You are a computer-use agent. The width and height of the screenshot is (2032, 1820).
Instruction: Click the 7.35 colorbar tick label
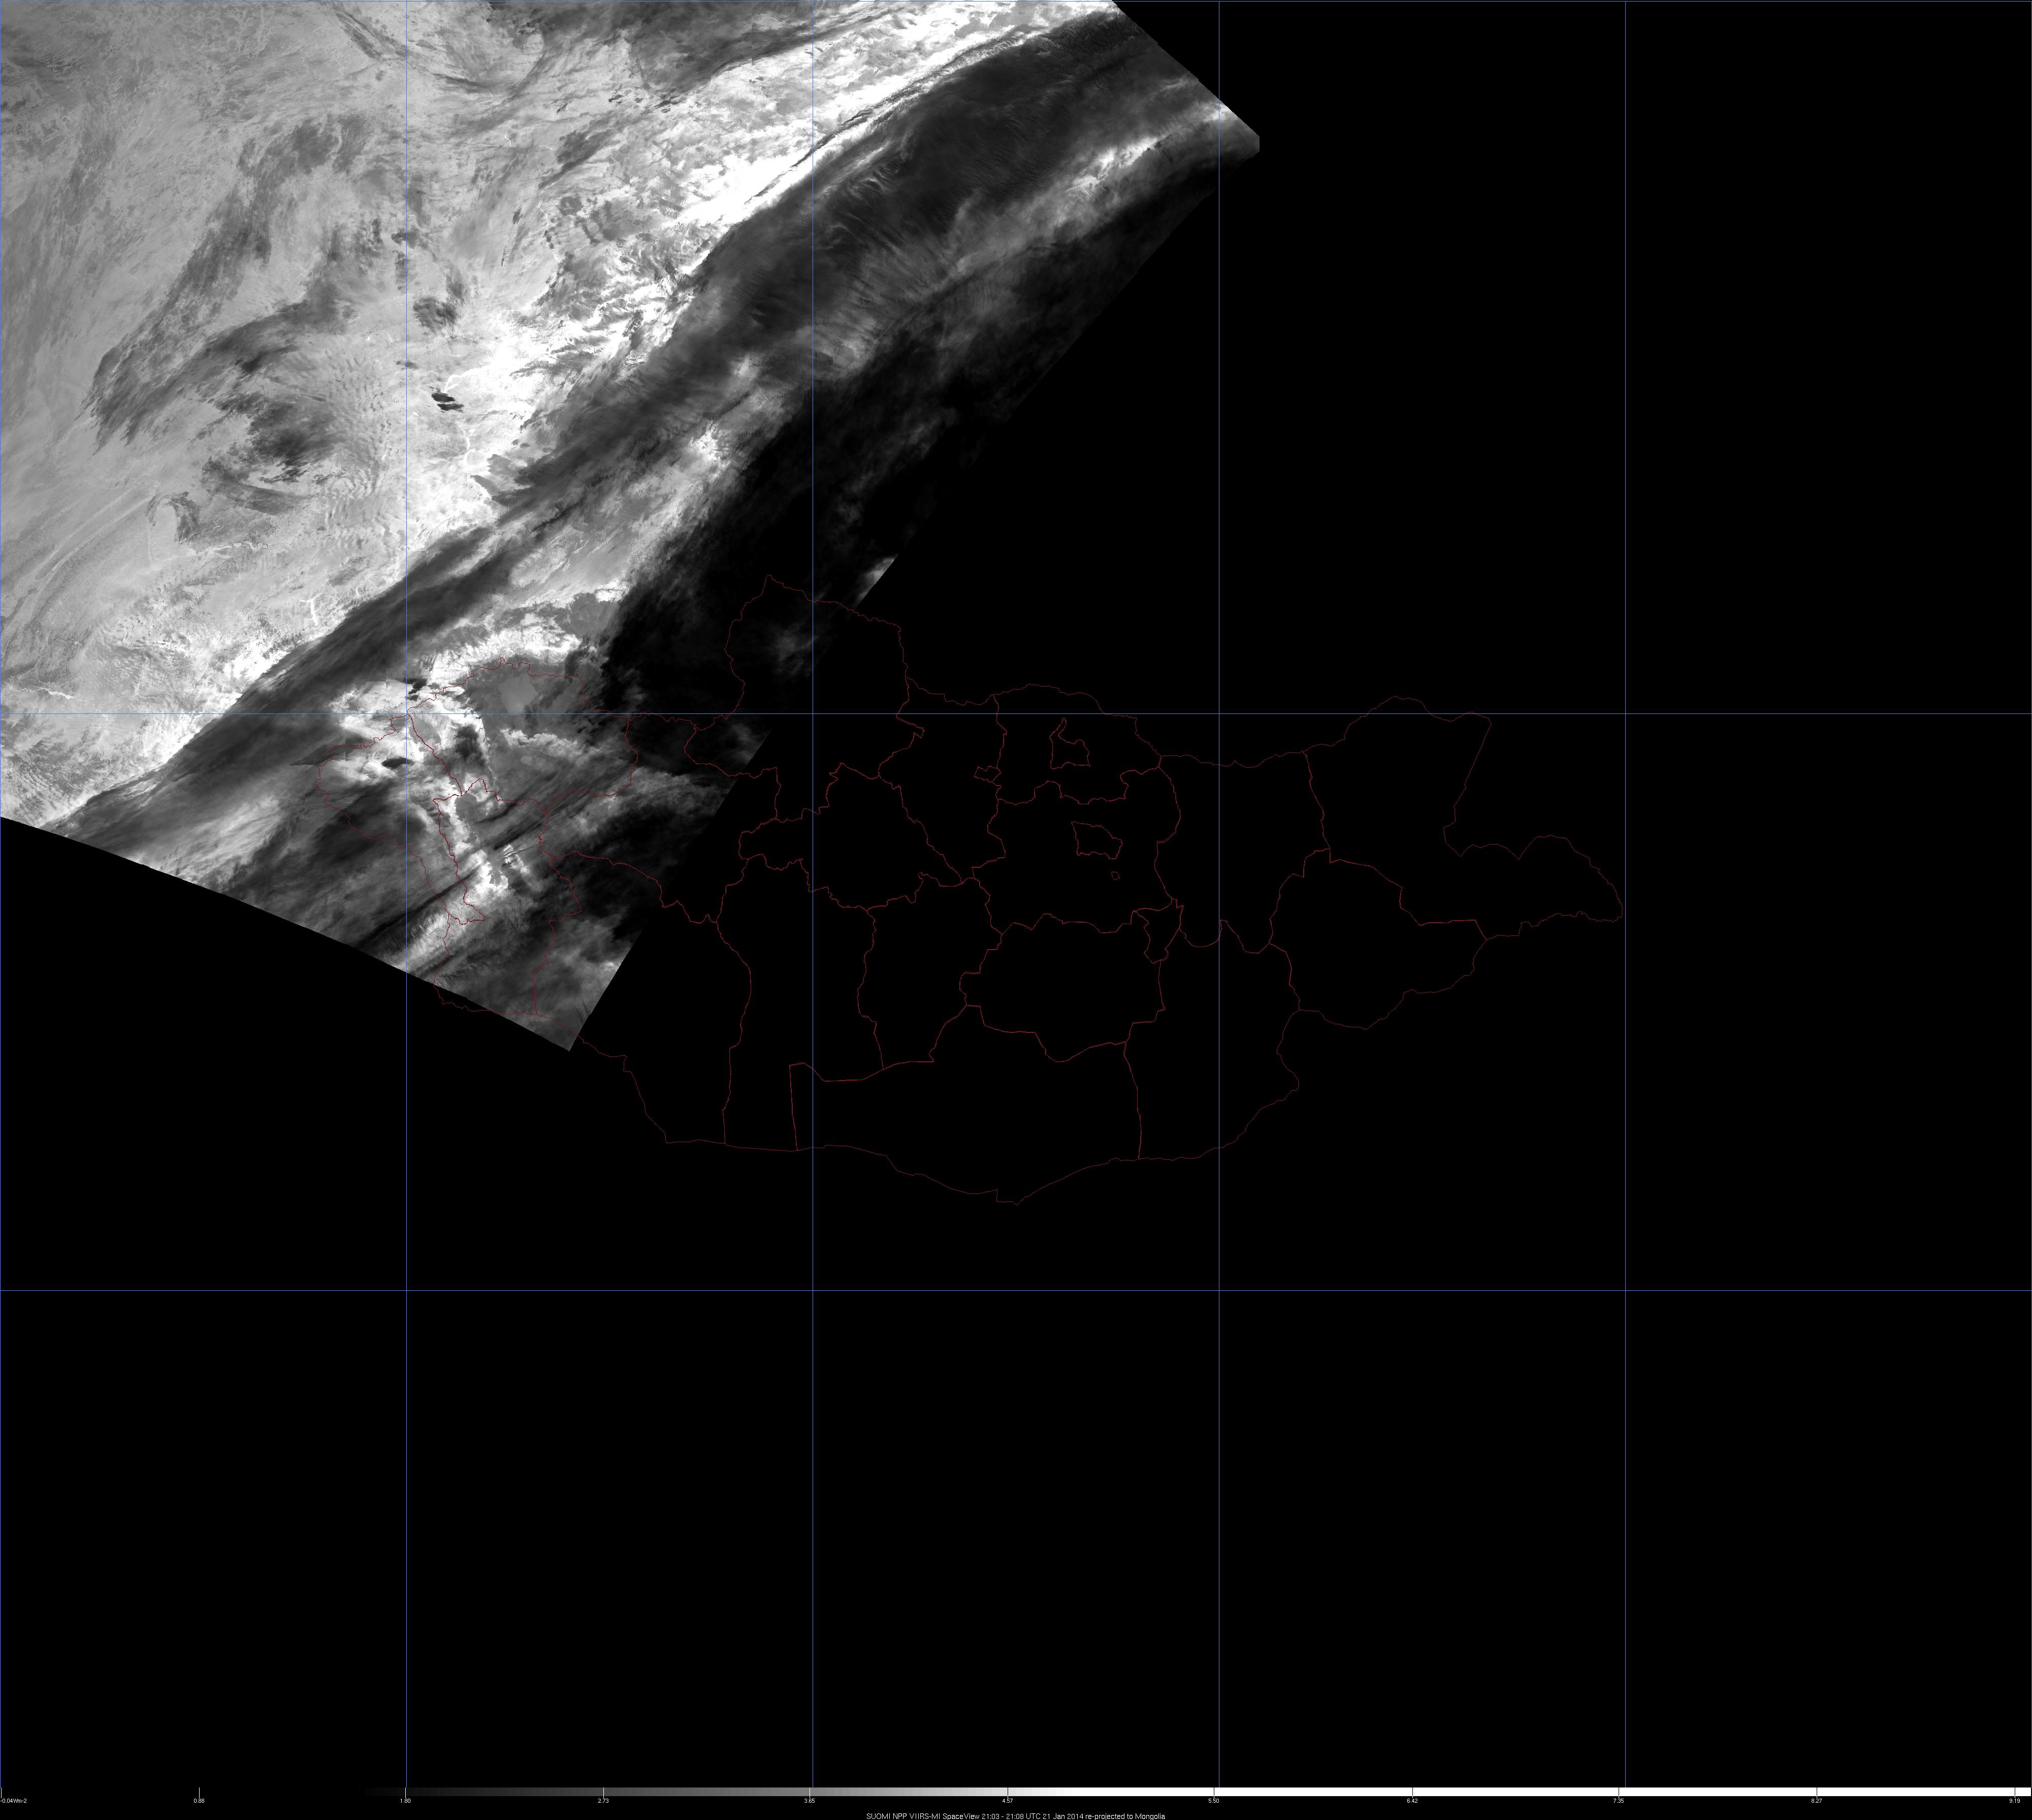click(1618, 1801)
